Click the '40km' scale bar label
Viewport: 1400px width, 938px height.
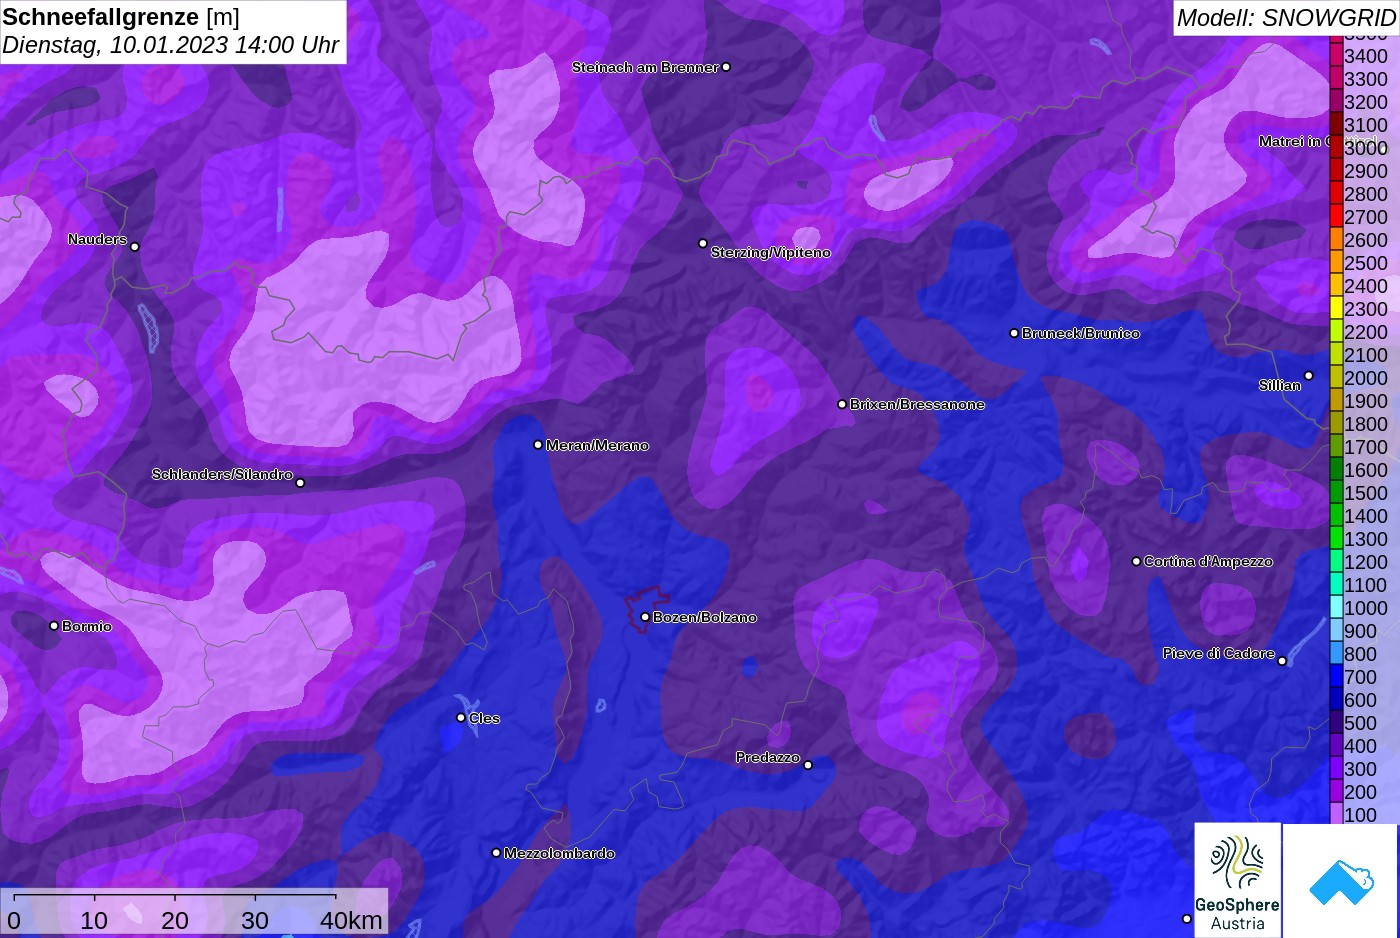point(351,920)
